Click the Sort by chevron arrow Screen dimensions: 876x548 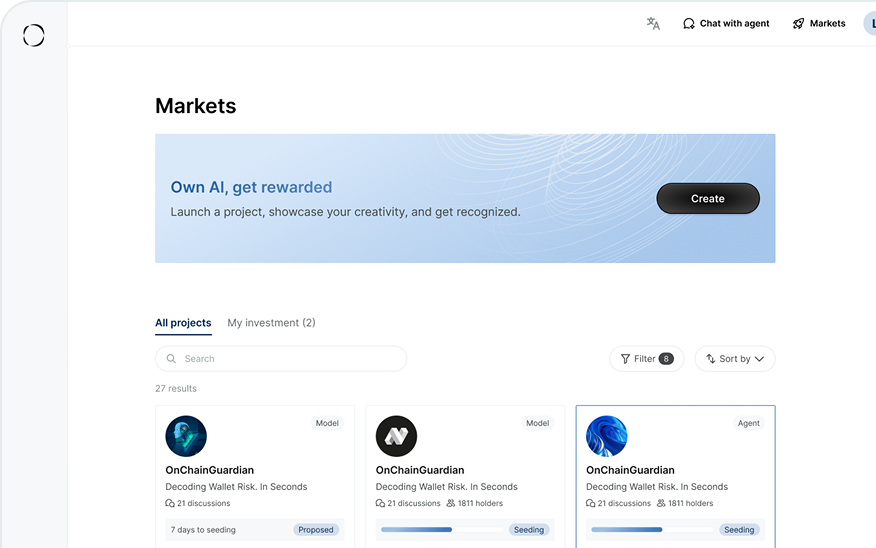(x=759, y=359)
